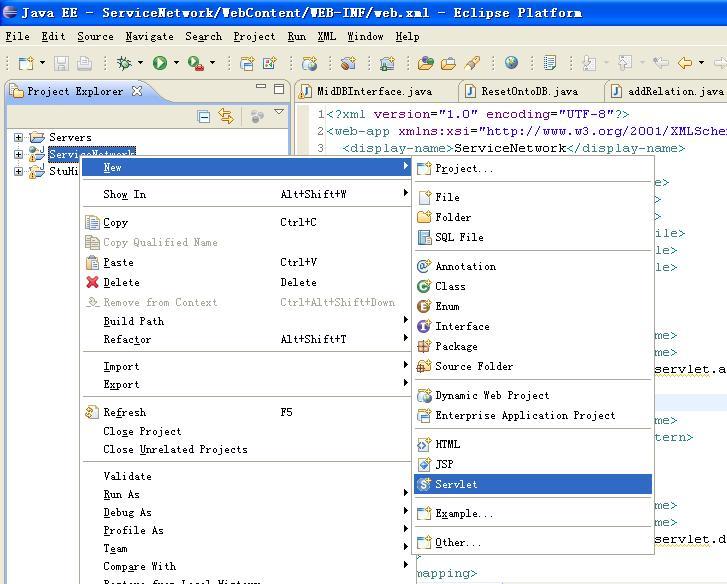The height and width of the screenshot is (584, 727).
Task: Click the Open Web Browser globe icon
Action: (511, 62)
